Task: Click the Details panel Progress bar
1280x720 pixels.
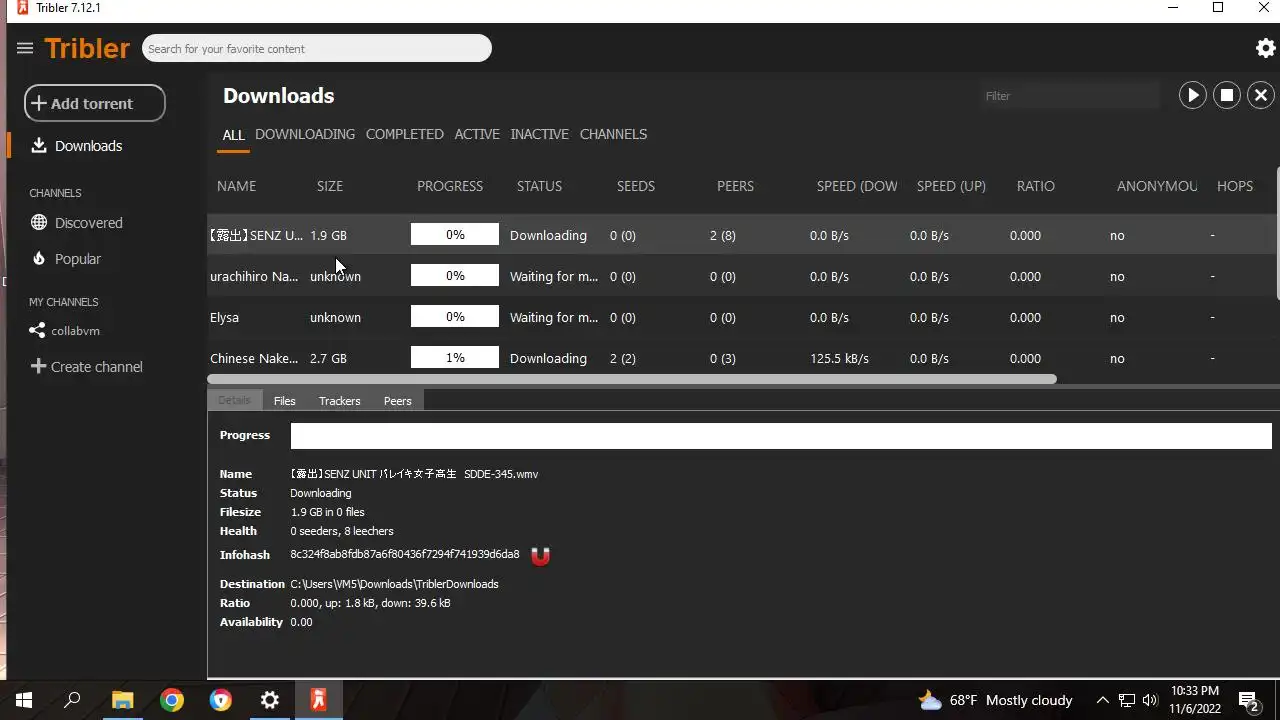Action: click(781, 435)
